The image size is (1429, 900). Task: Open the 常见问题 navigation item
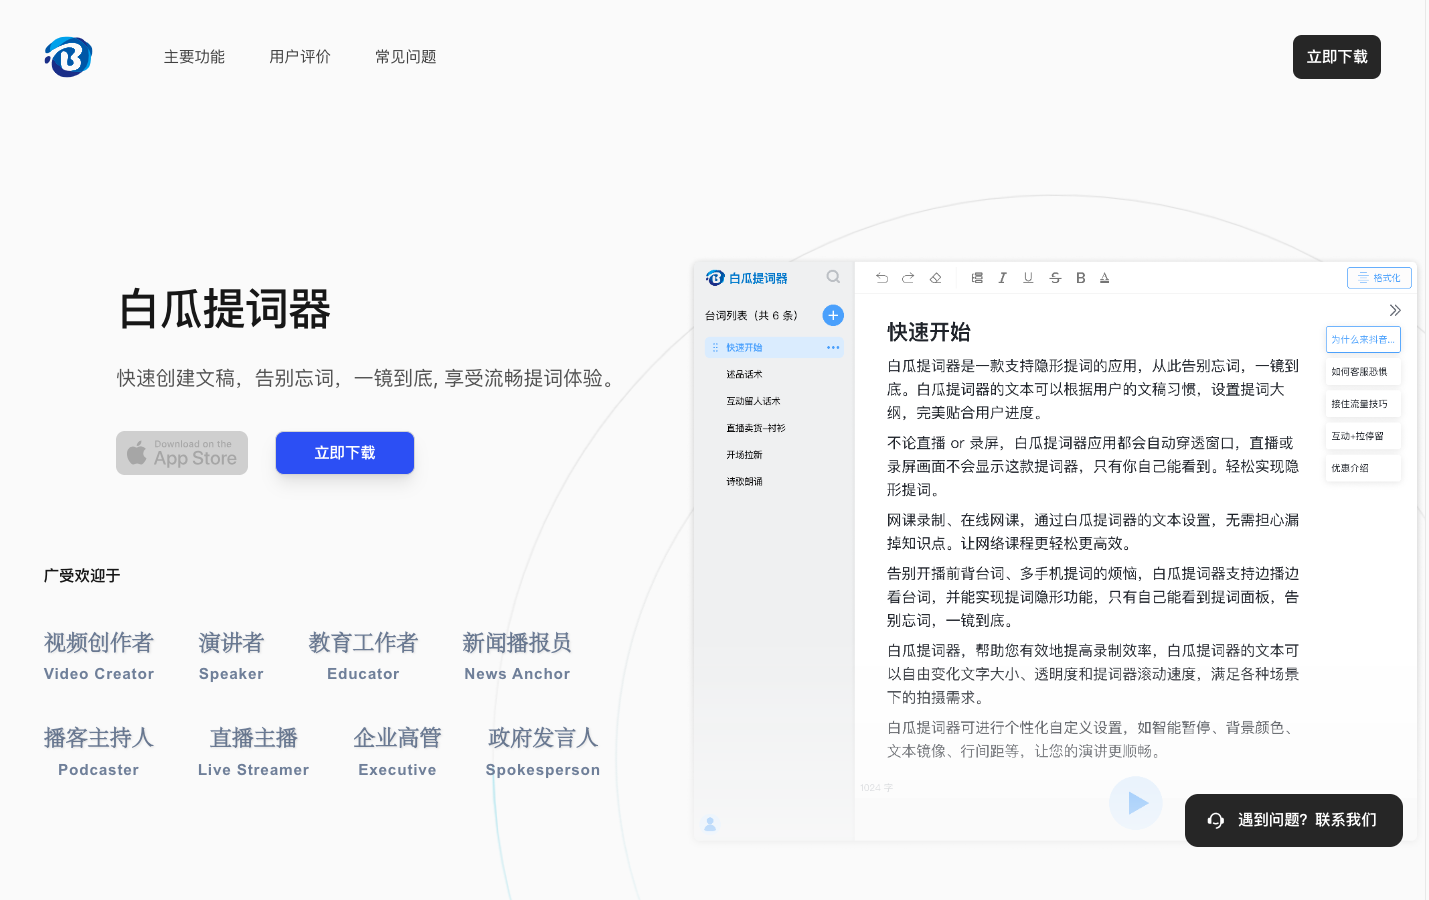pyautogui.click(x=405, y=57)
